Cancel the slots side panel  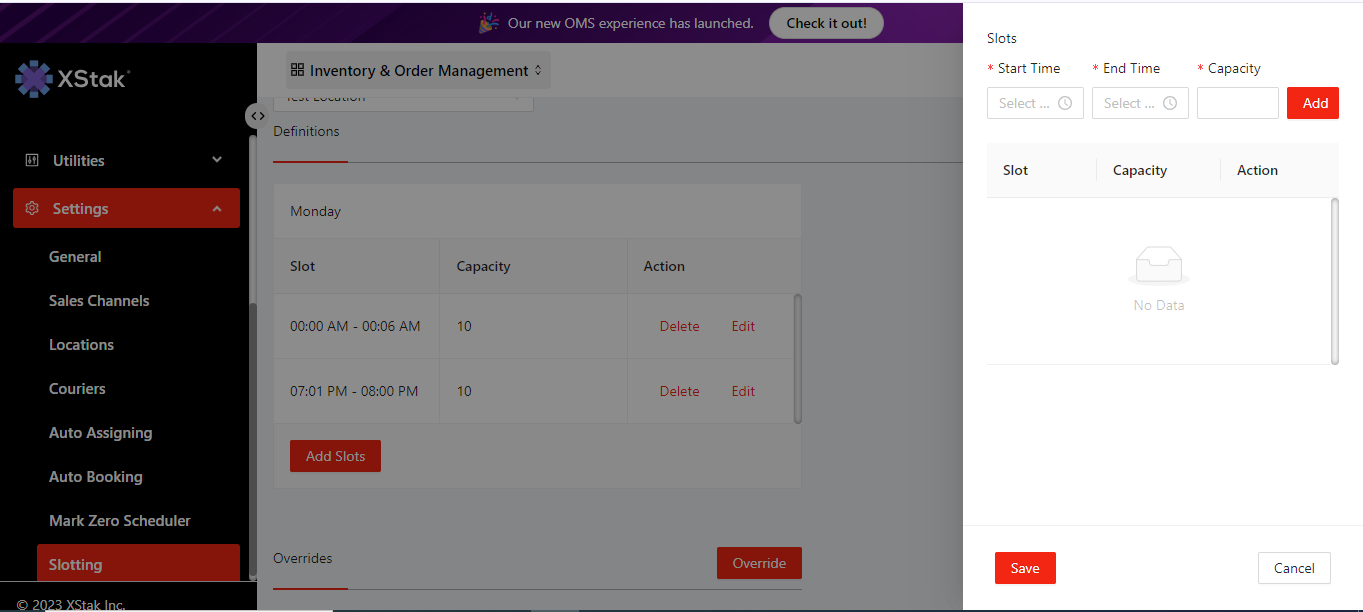coord(1293,568)
